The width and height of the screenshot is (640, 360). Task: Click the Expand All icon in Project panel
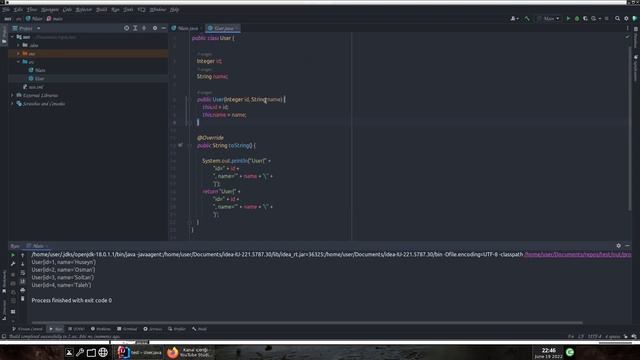(135, 28)
